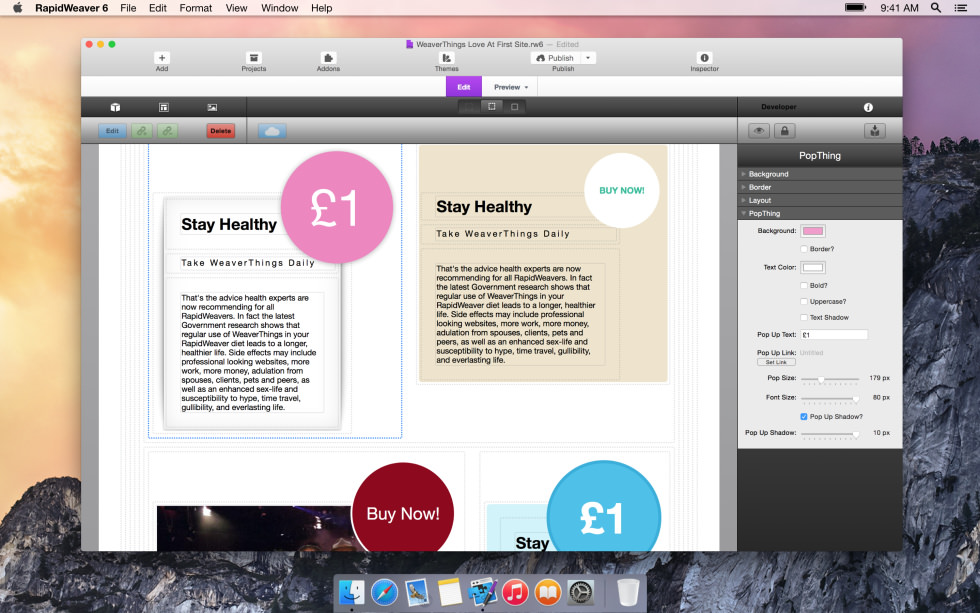Open the Projects toolbar icon
Image resolution: width=980 pixels, height=613 pixels.
(253, 58)
